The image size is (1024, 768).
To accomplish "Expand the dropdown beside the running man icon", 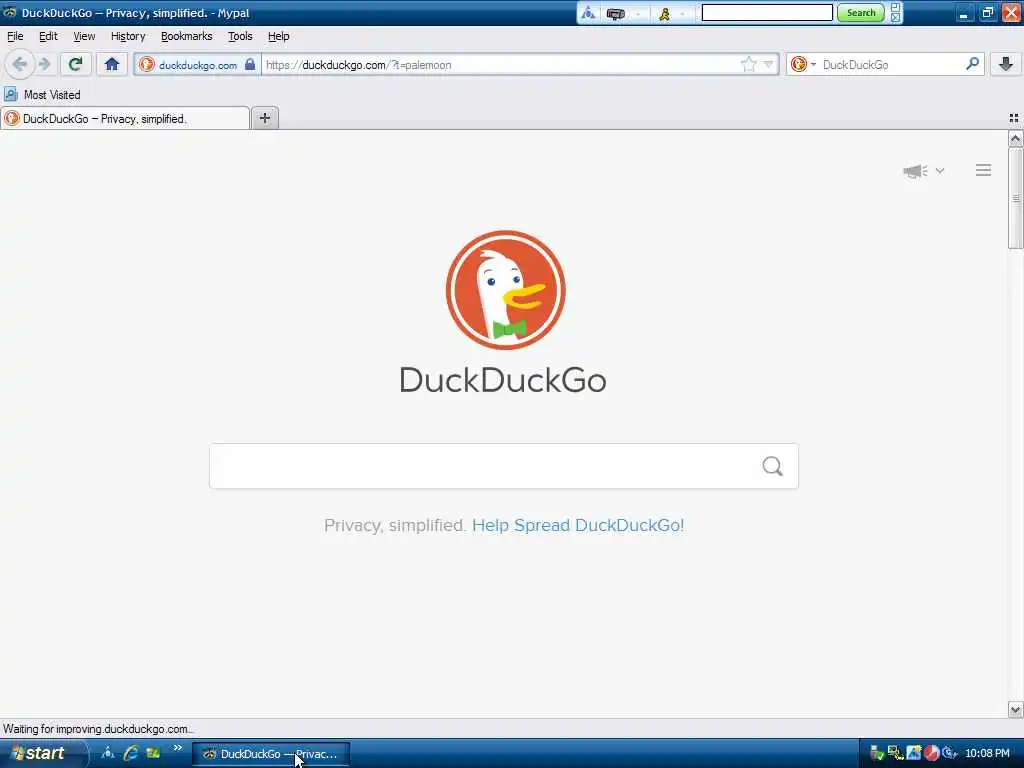I will click(682, 14).
